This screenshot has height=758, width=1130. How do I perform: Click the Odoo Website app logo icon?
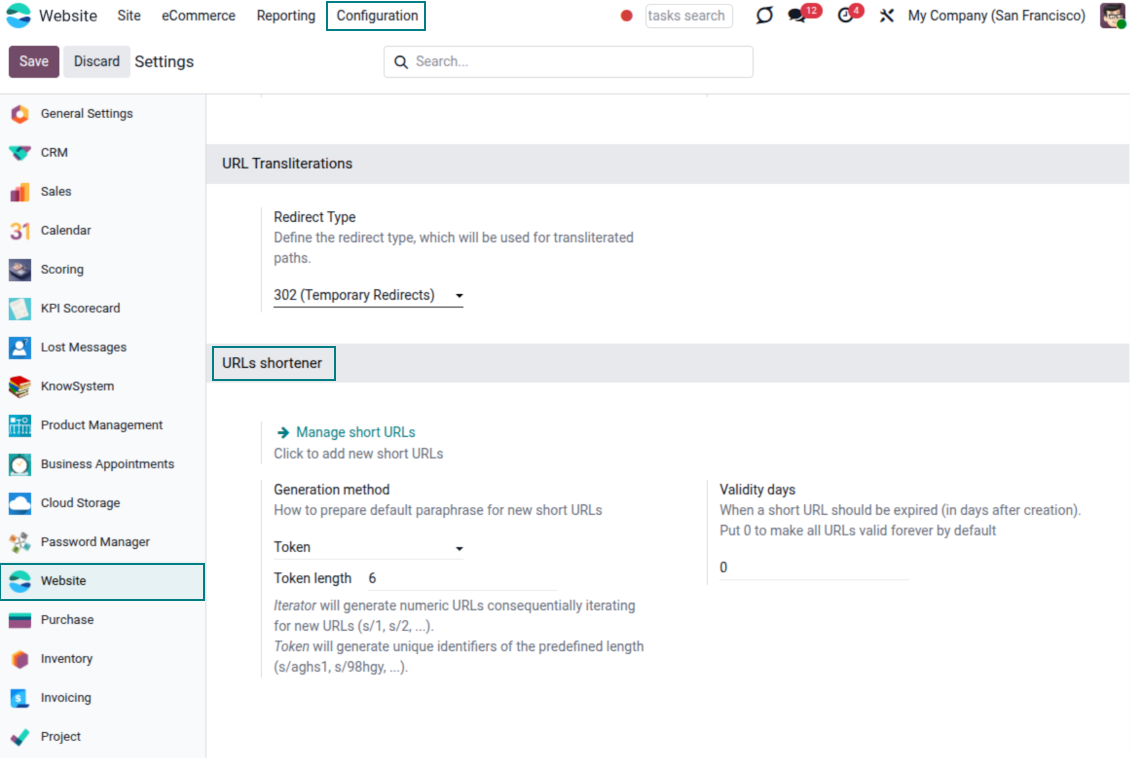20,16
